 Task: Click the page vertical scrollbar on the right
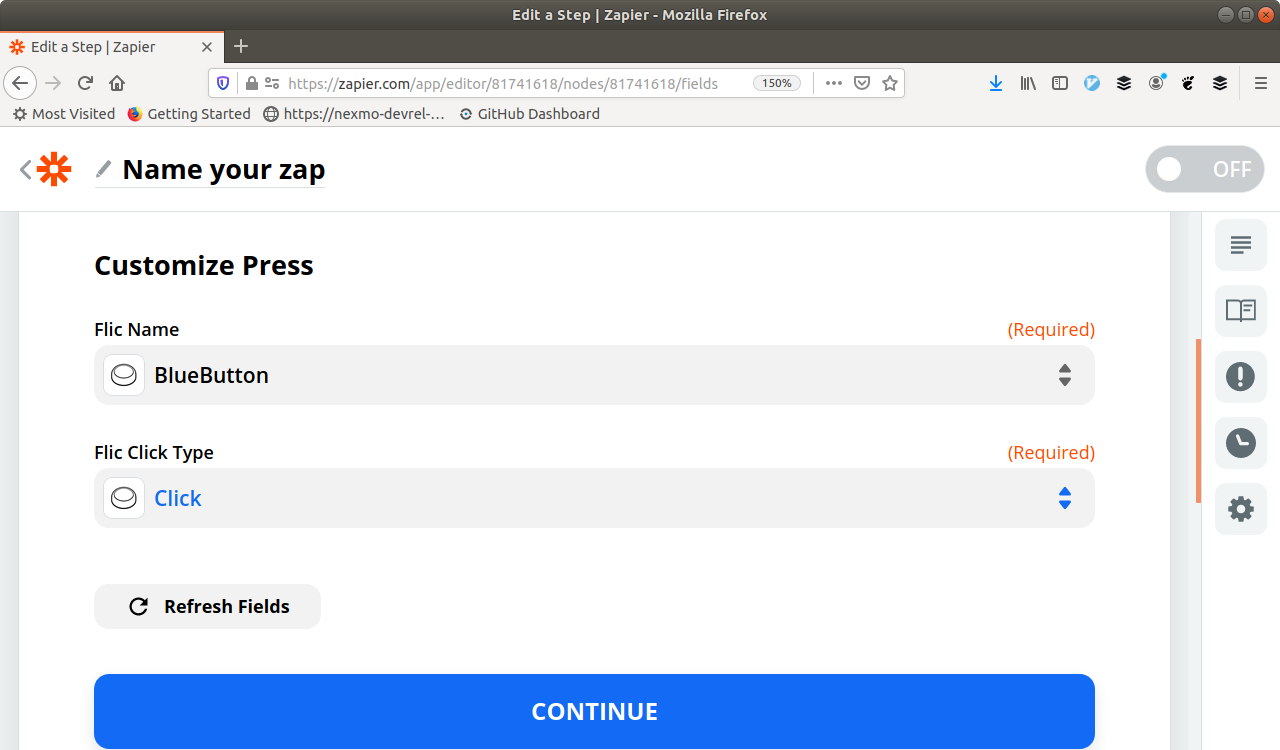(1198, 421)
